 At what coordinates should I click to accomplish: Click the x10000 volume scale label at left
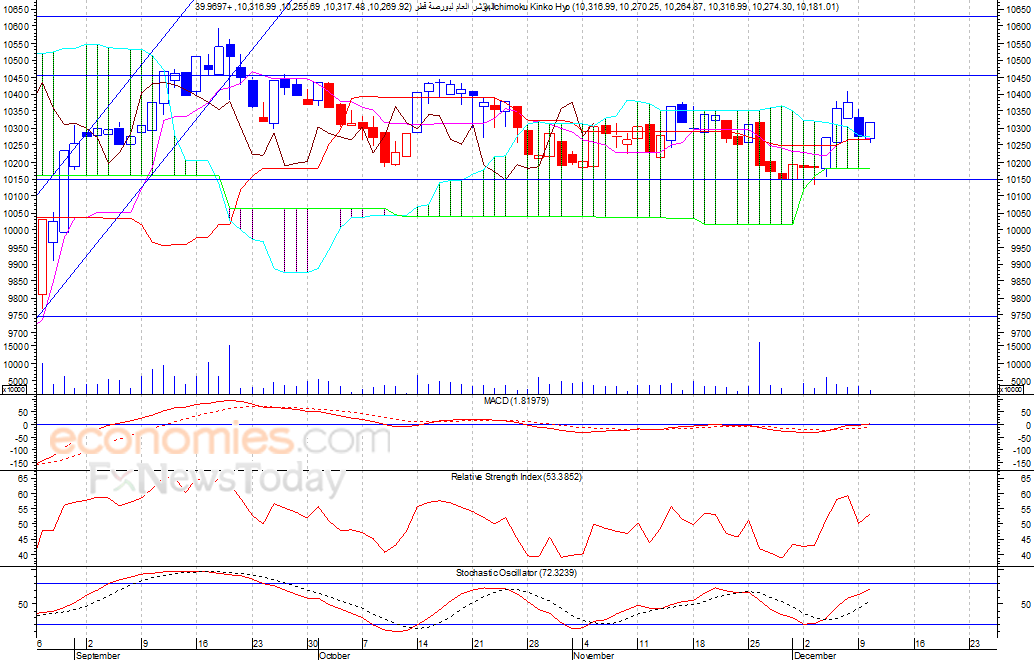pyautogui.click(x=13, y=390)
